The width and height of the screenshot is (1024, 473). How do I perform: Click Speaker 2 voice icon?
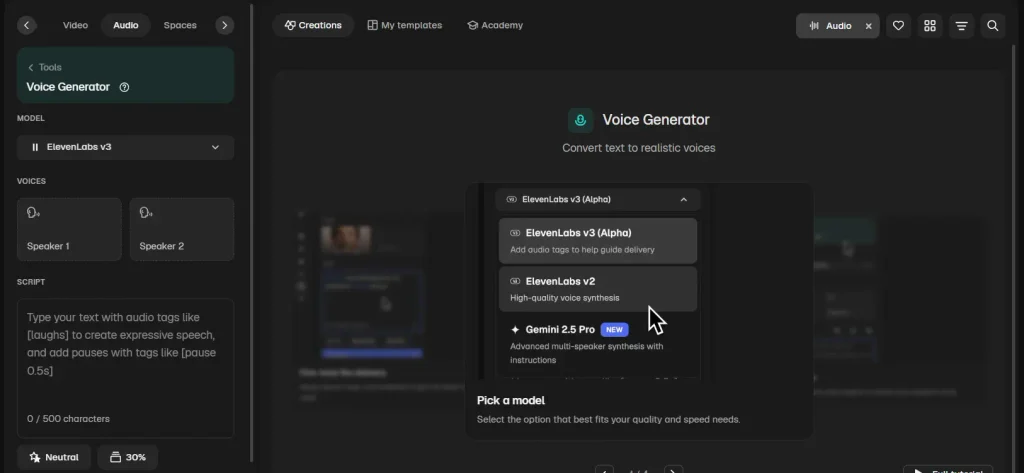(x=146, y=213)
